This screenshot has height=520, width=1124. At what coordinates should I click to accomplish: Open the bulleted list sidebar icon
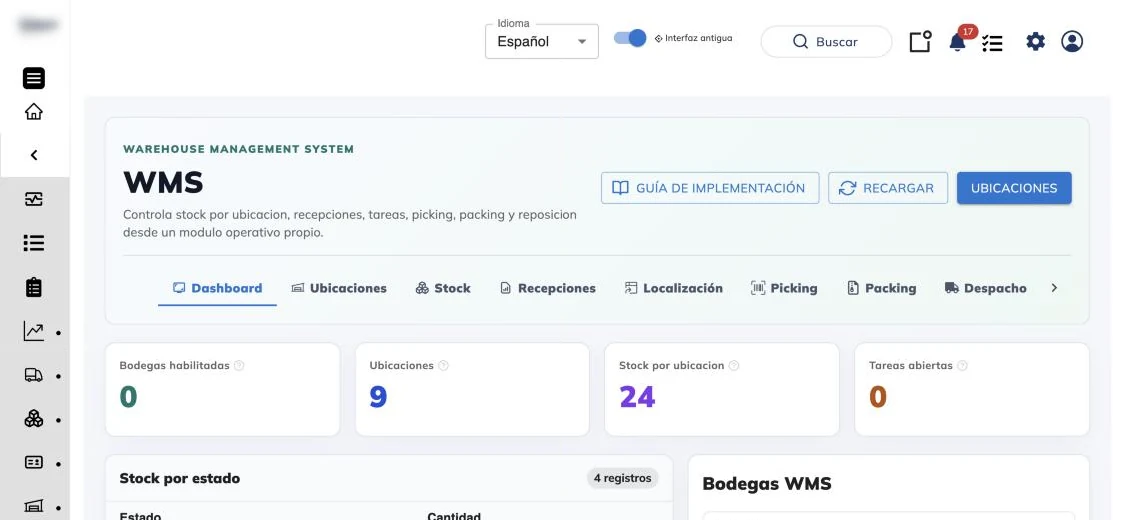point(34,243)
